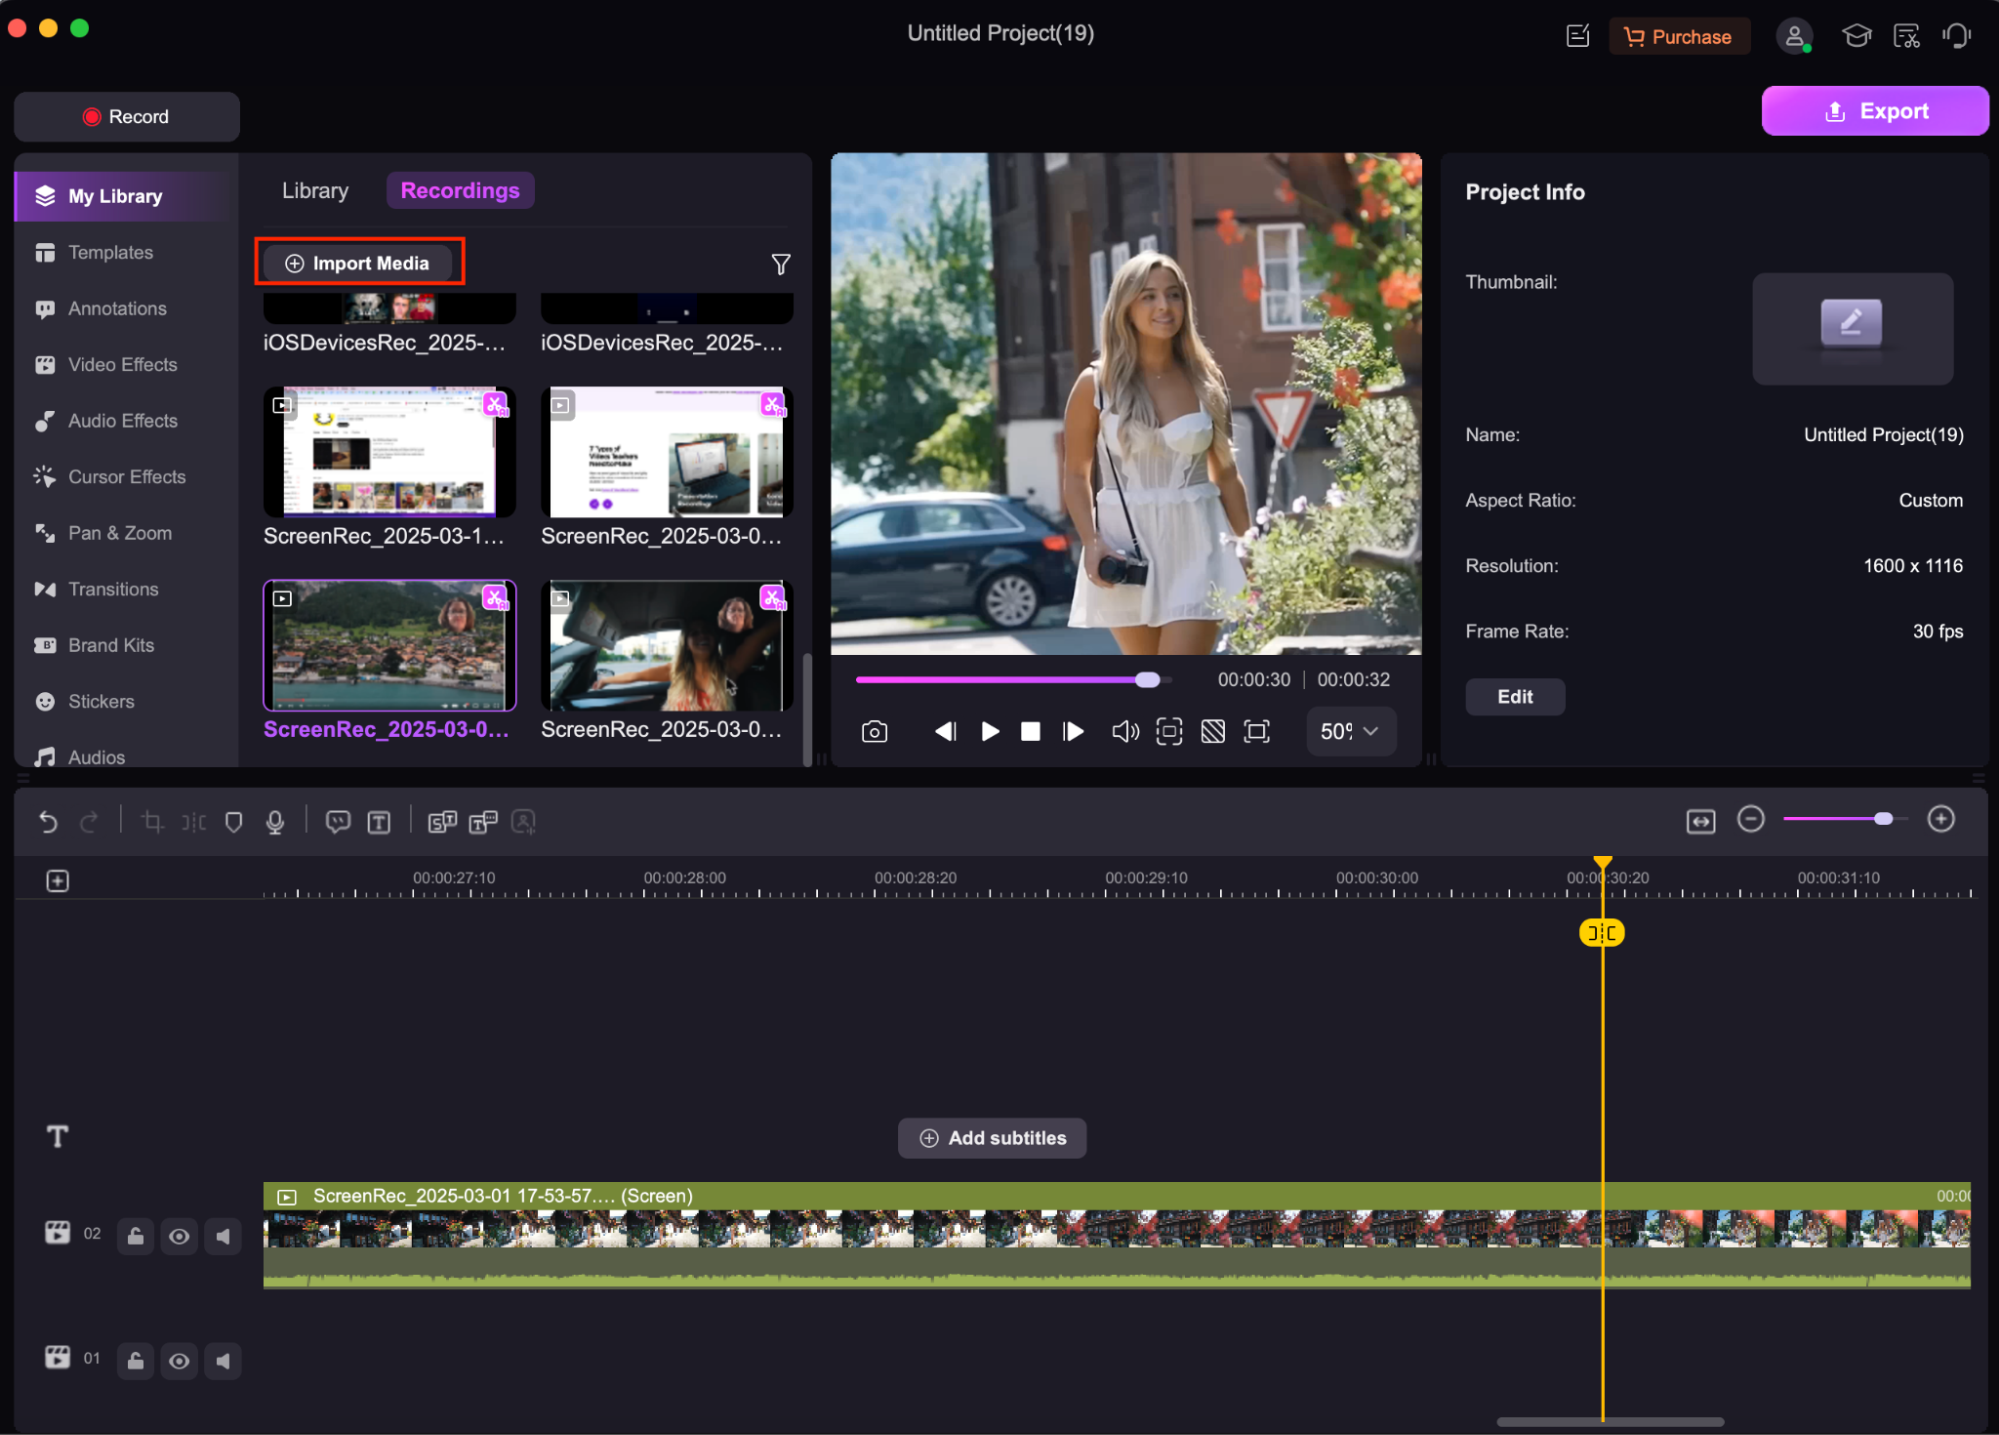1999x1435 pixels.
Task: Click fit timeline to window icon
Action: 1700,821
